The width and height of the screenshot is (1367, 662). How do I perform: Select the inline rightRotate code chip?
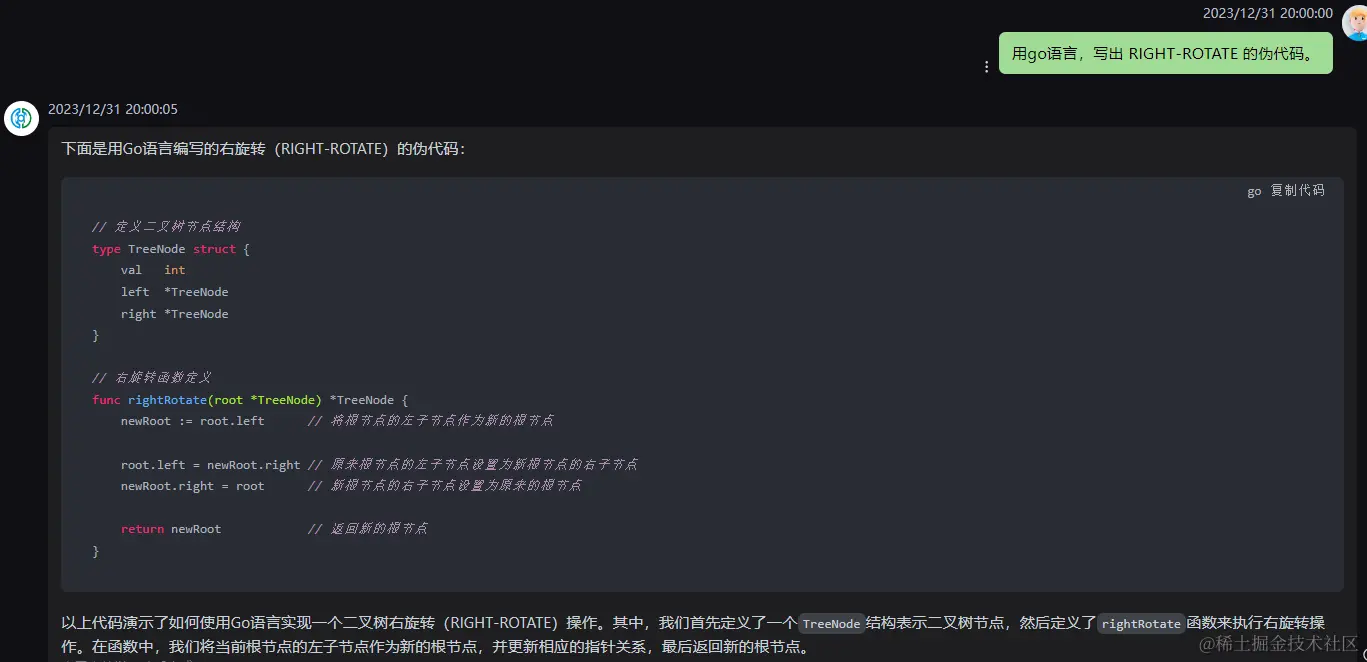click(x=1141, y=623)
